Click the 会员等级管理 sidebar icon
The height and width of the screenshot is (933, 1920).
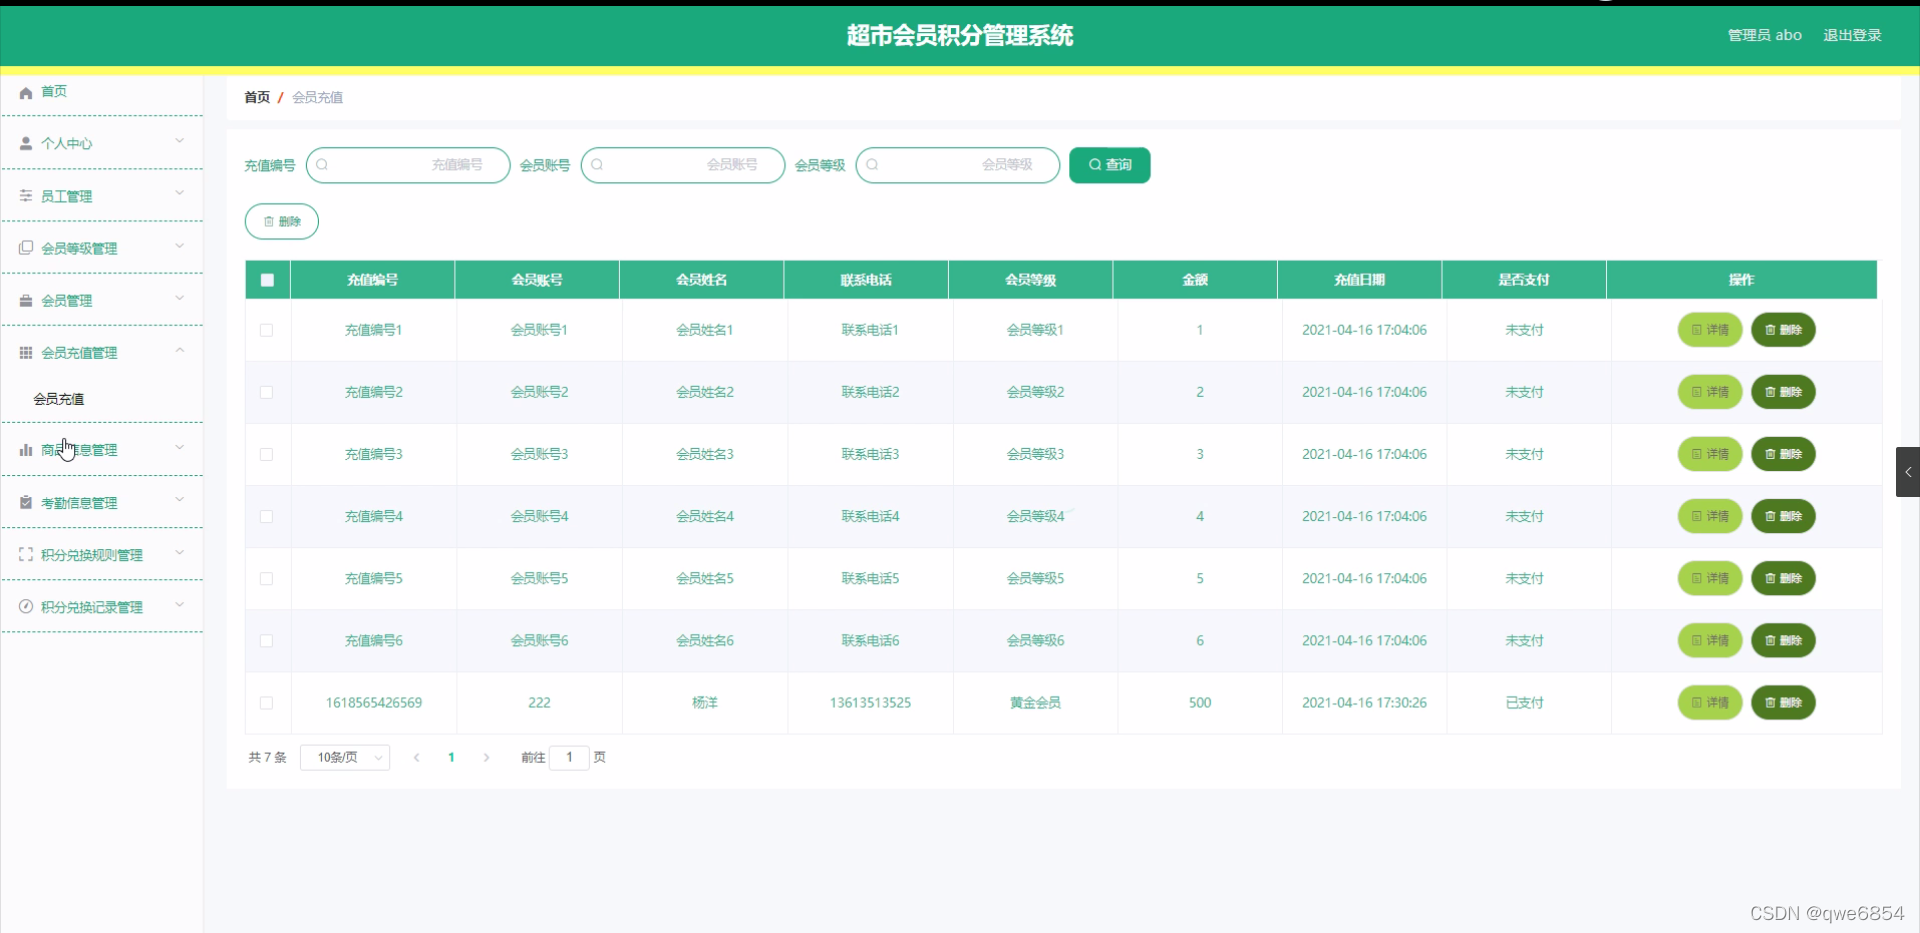[24, 247]
